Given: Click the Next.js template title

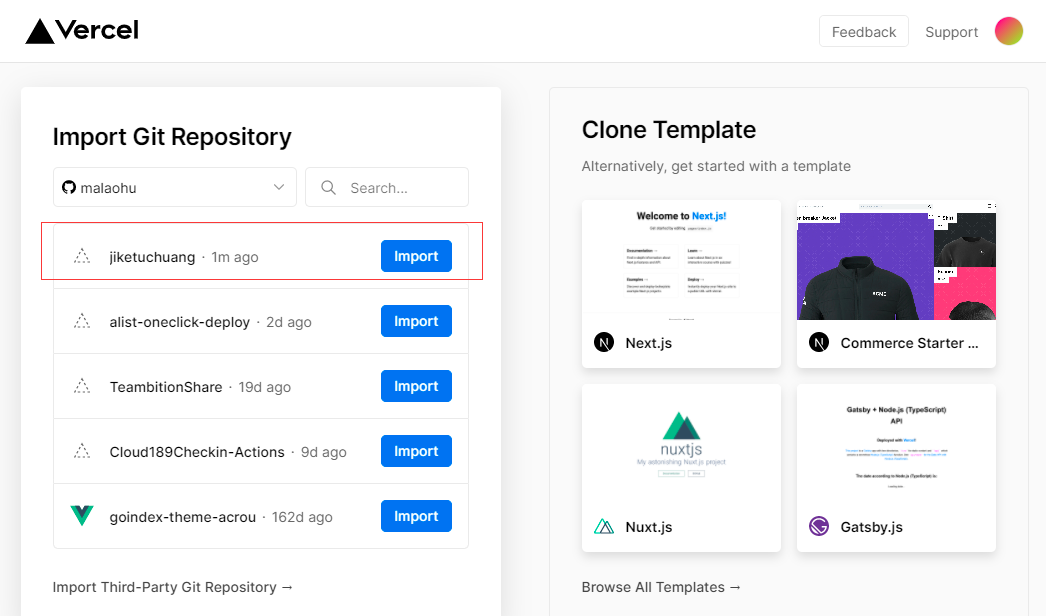Looking at the screenshot, I should pyautogui.click(x=648, y=343).
